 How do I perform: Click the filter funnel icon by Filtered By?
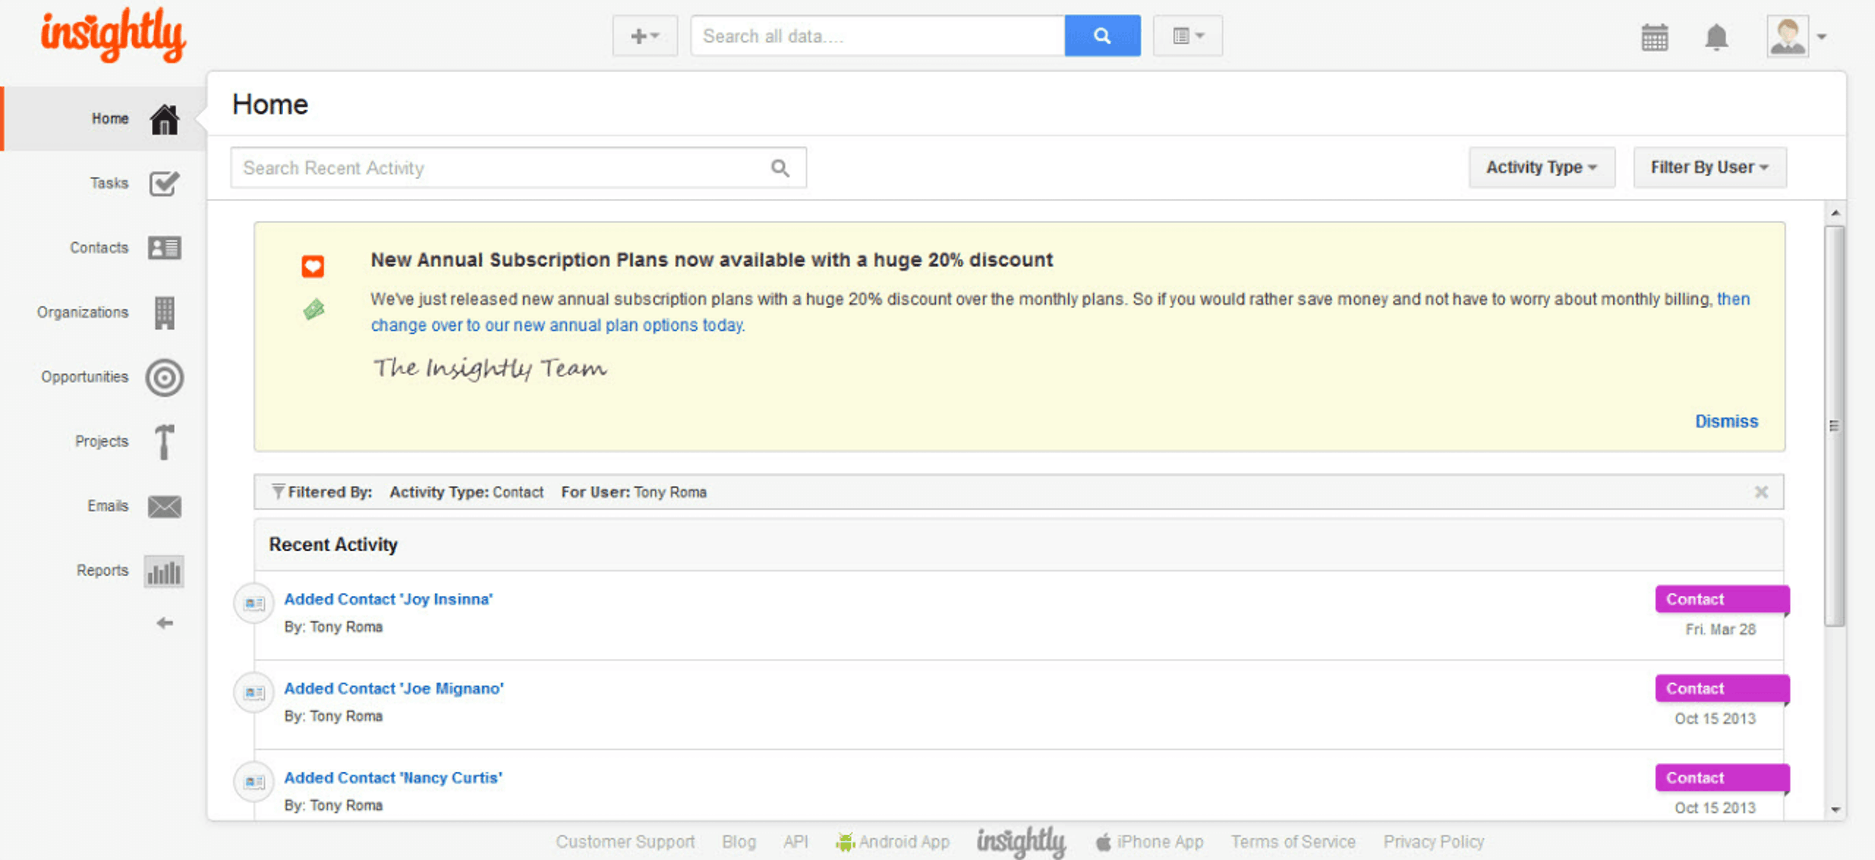[x=278, y=492]
